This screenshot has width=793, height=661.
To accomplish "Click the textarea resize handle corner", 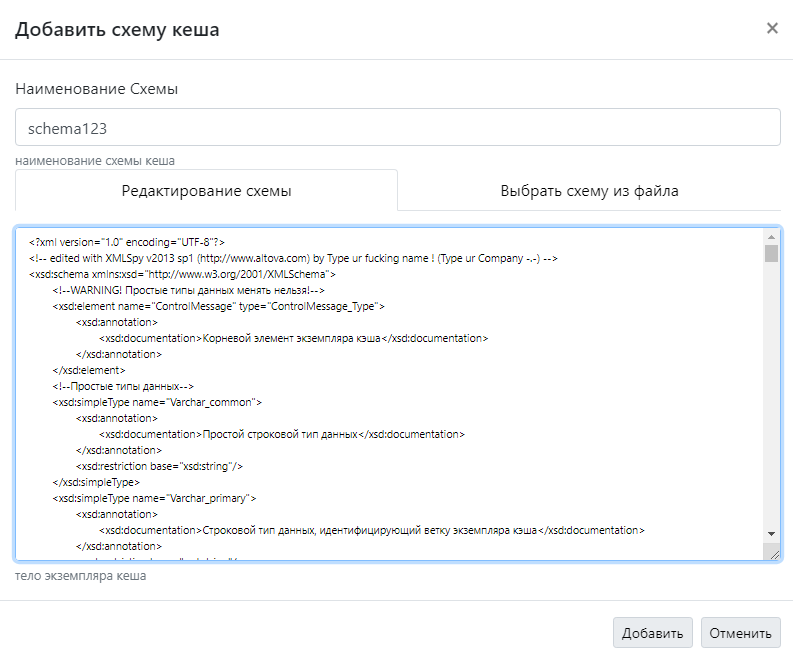I will (773, 553).
